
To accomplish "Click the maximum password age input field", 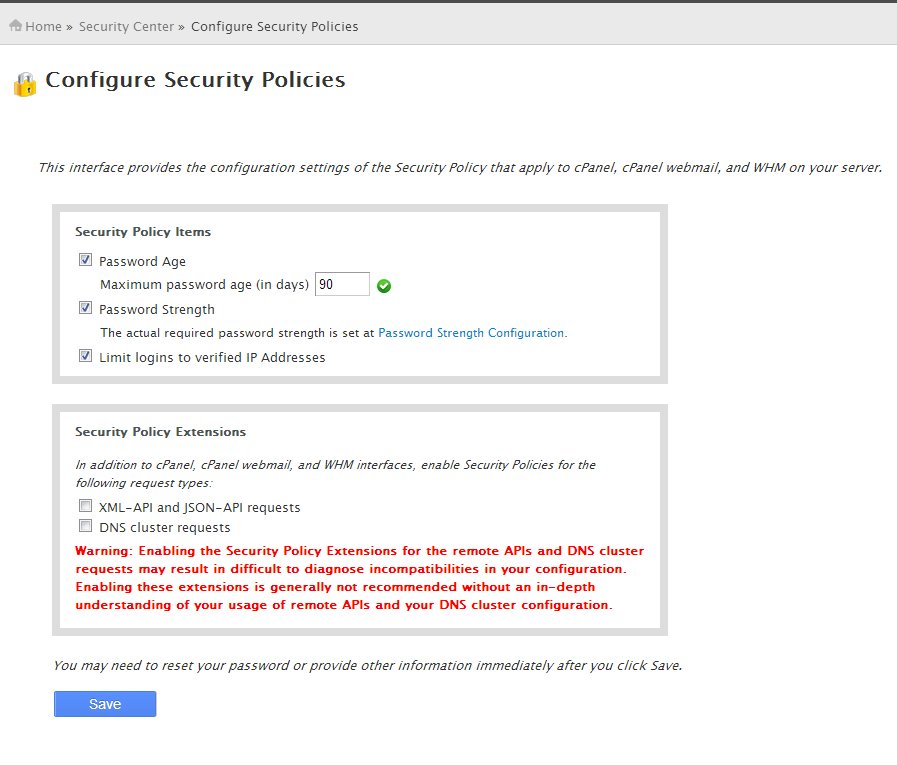I will [x=342, y=284].
